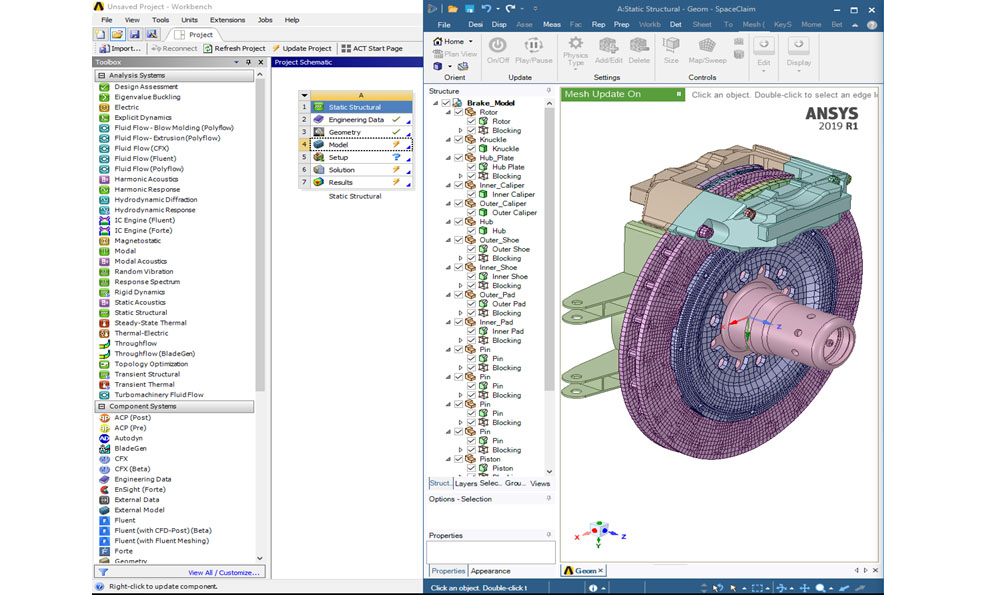
Task: Open the Extensions menu in Workbench
Action: pos(228,20)
